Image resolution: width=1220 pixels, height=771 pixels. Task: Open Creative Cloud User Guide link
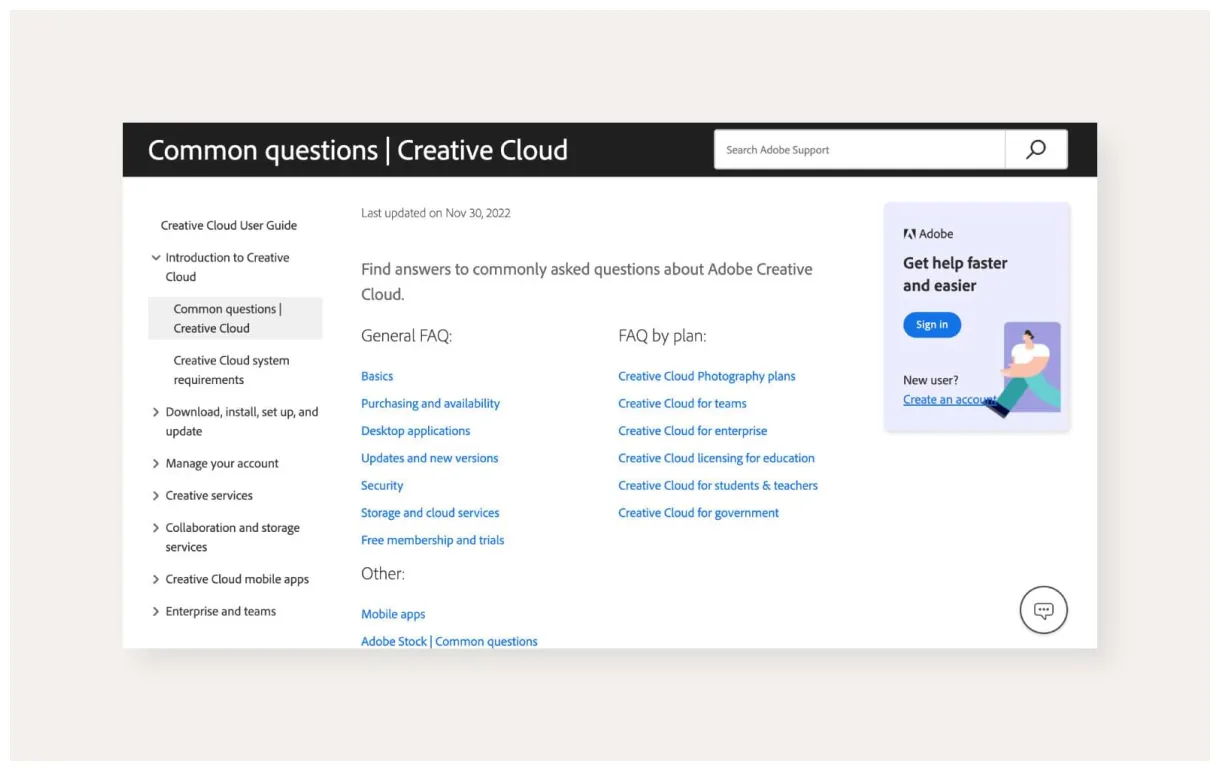228,226
